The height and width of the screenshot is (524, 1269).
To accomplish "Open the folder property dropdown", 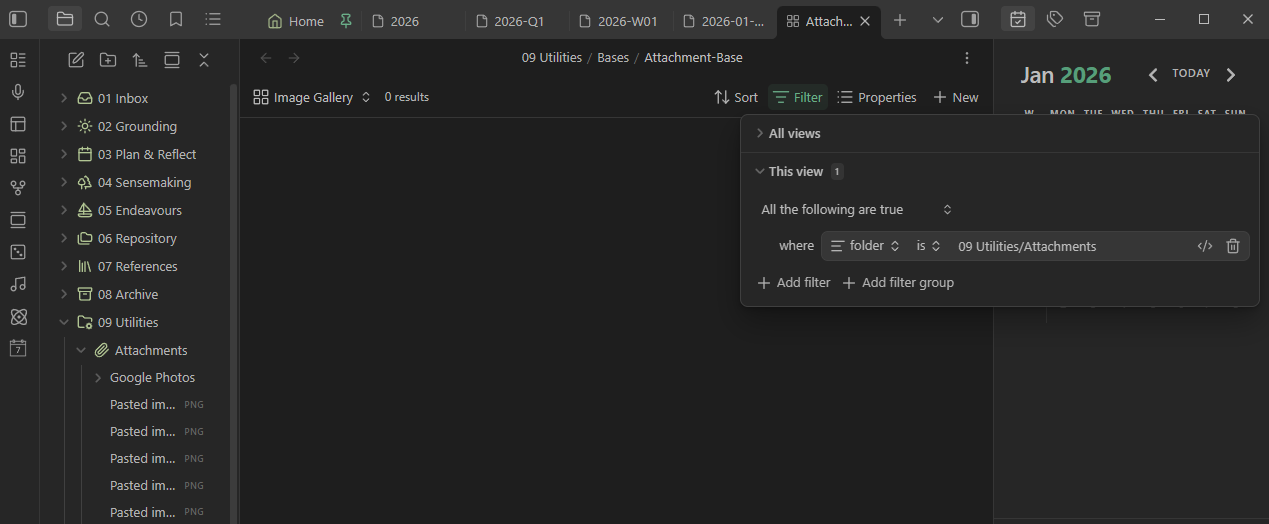I will coord(866,246).
